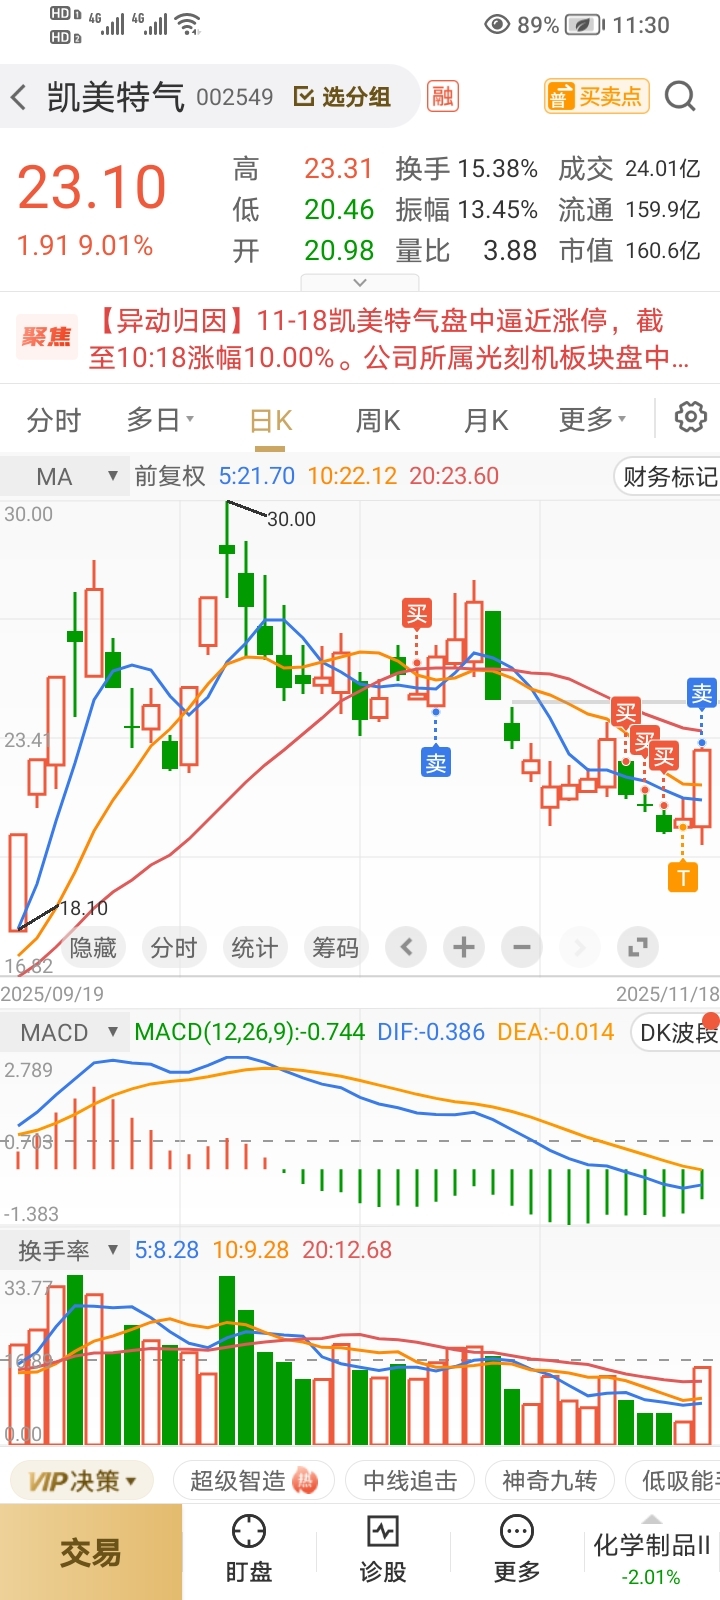The height and width of the screenshot is (1600, 720).
Task: Tap the current price 23.10
Action: pos(91,188)
